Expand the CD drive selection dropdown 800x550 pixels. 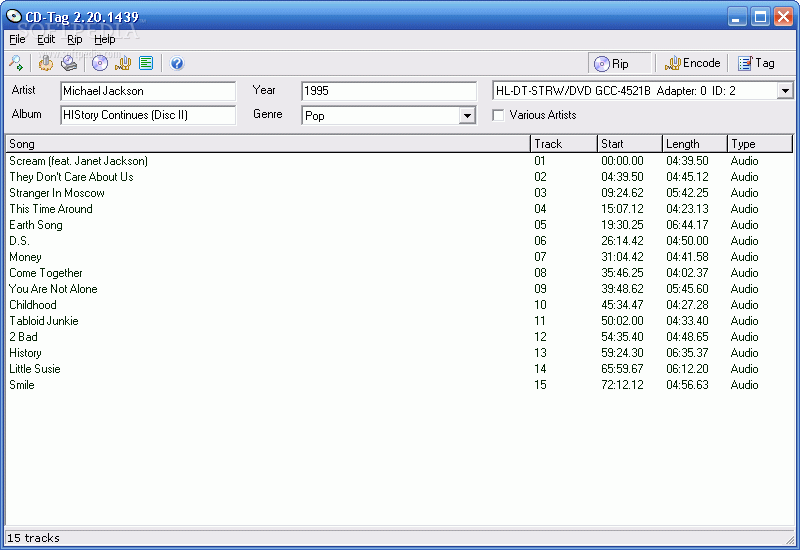pos(785,91)
